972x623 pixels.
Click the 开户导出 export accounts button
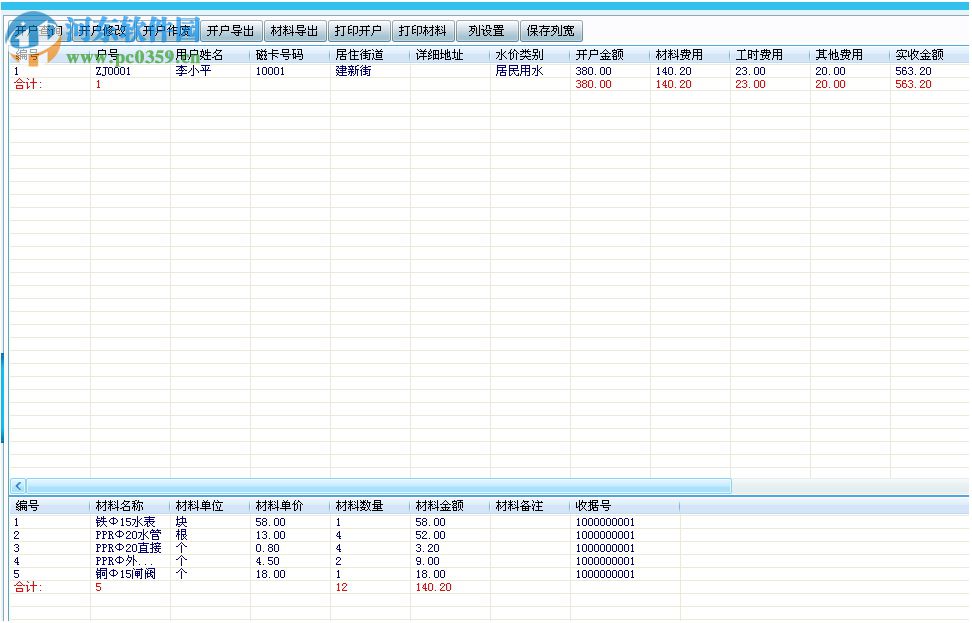pyautogui.click(x=233, y=30)
